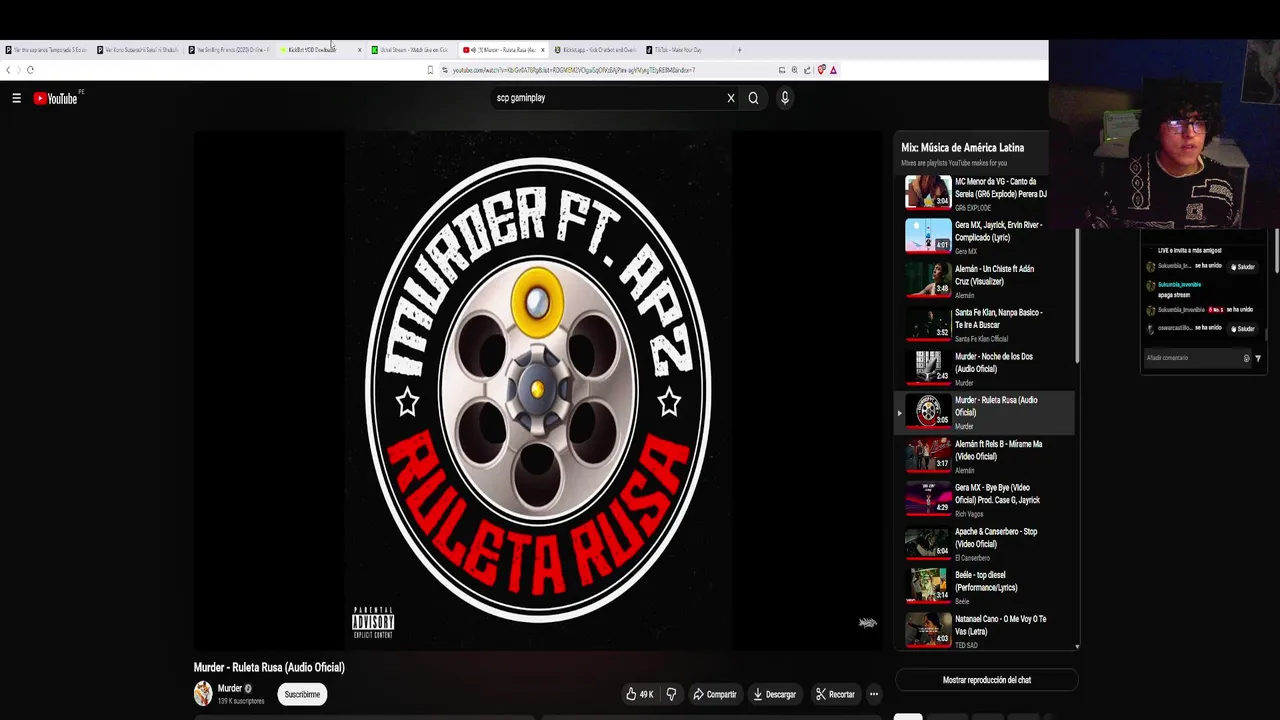This screenshot has width=1280, height=720.
Task: Go back with the browser back arrow
Action: pyautogui.click(x=8, y=70)
